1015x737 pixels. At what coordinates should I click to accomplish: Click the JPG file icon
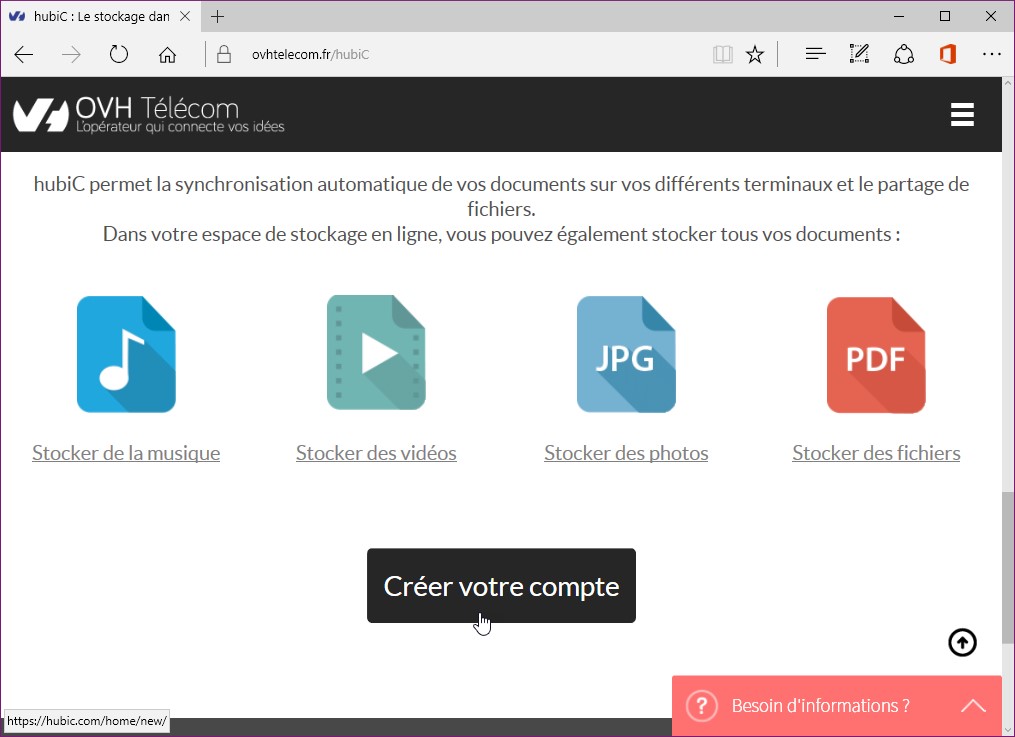click(626, 355)
